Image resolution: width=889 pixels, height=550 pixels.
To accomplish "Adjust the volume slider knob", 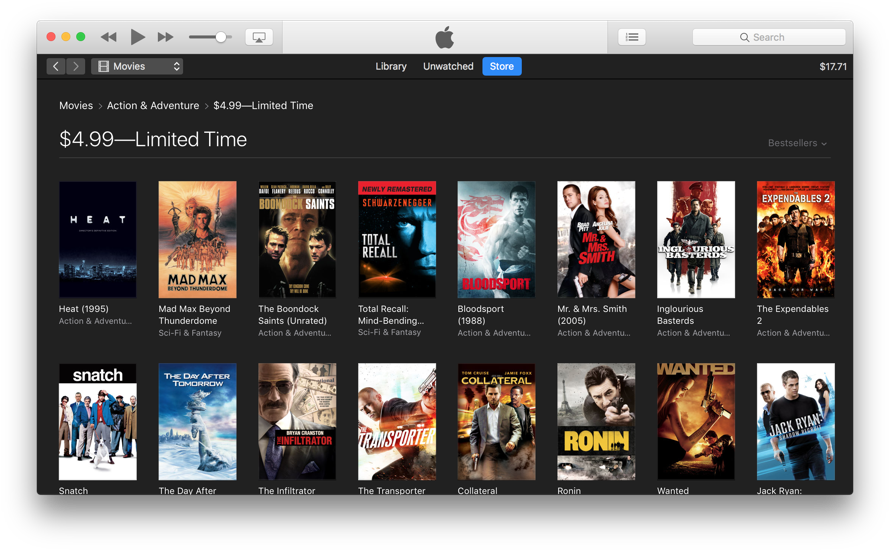I will tap(221, 37).
